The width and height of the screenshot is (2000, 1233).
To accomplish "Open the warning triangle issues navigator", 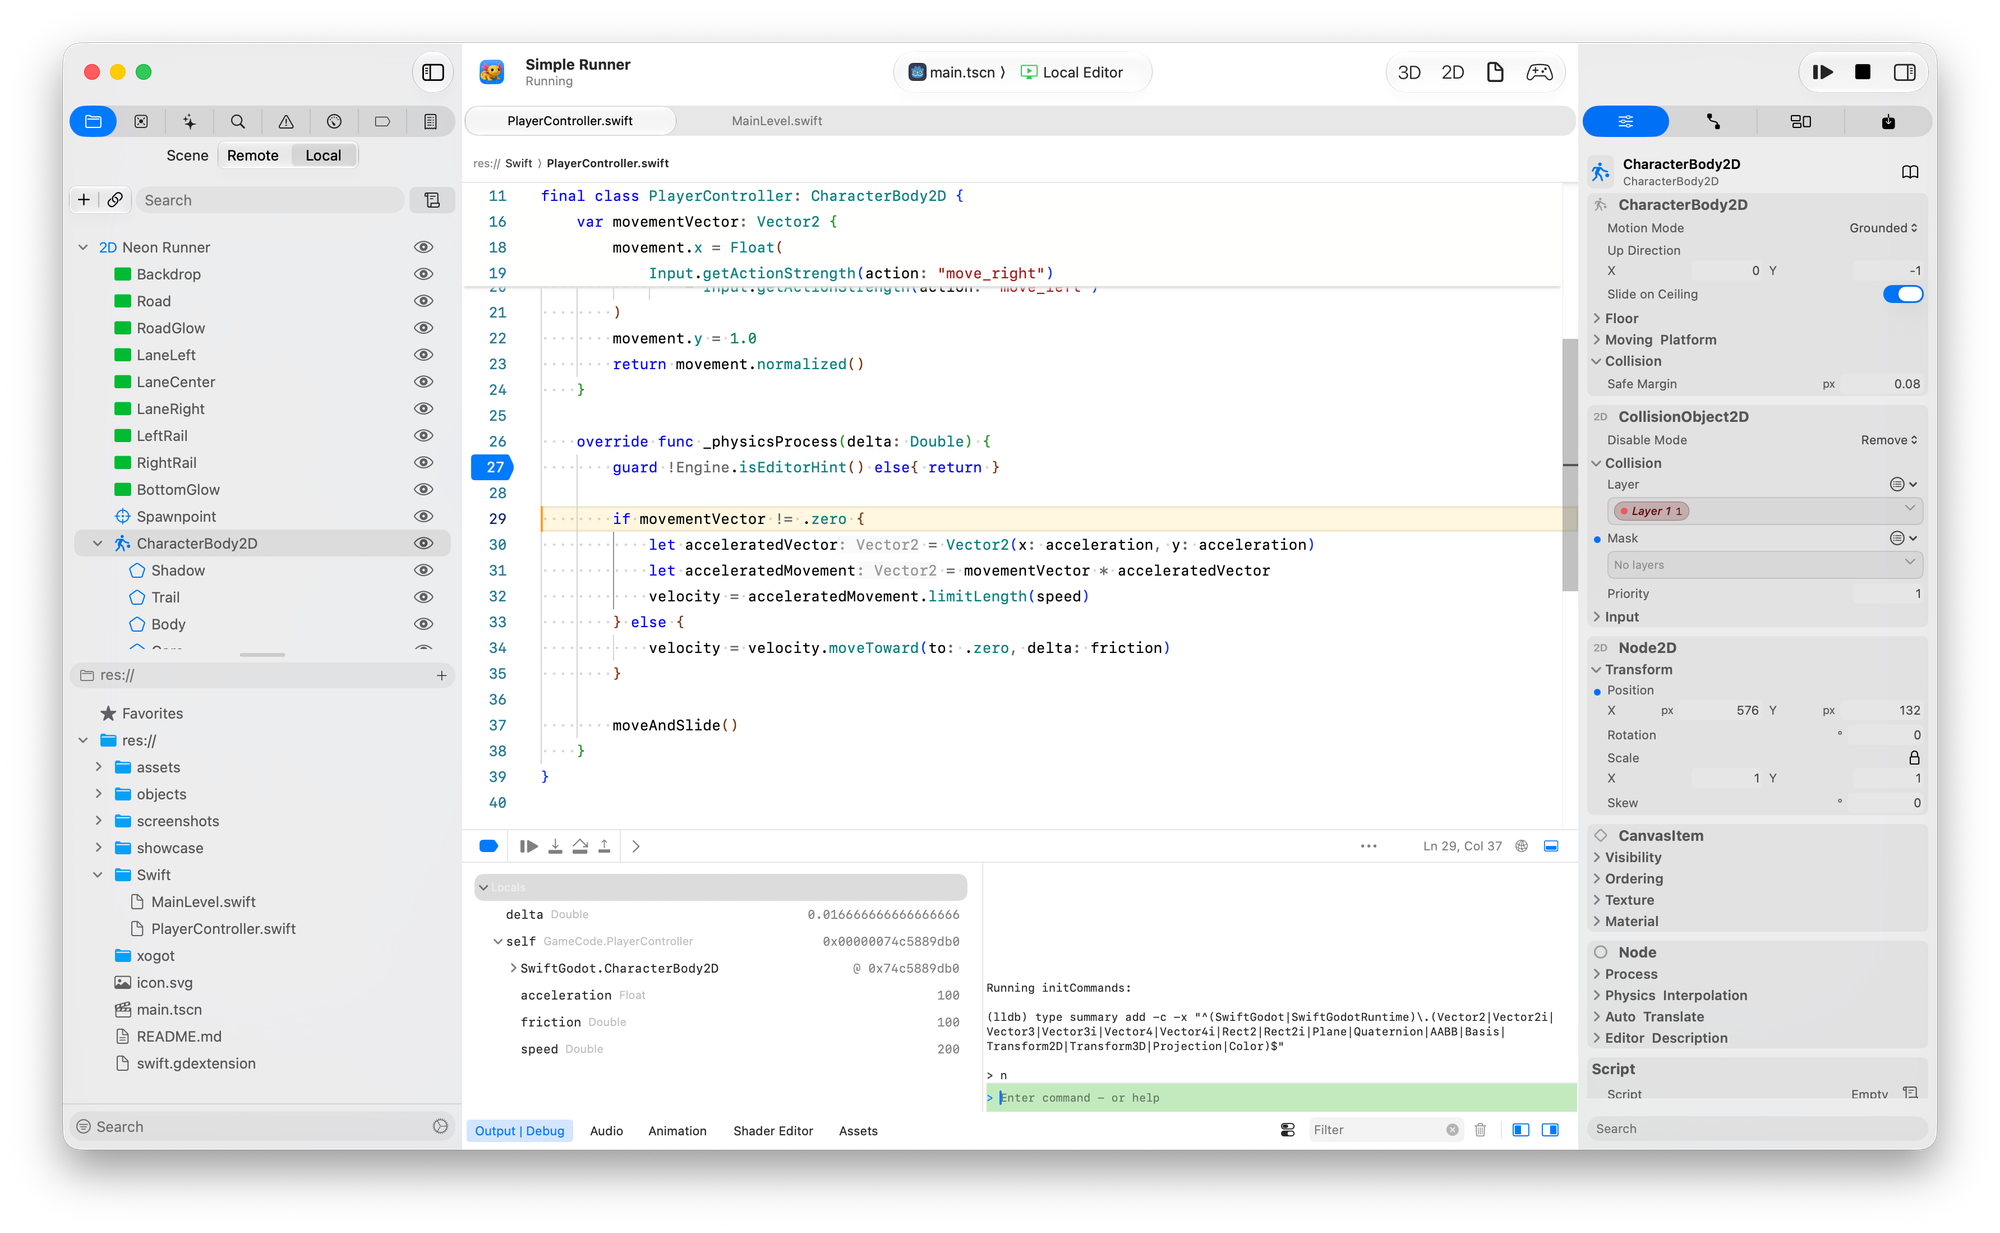I will pos(286,121).
